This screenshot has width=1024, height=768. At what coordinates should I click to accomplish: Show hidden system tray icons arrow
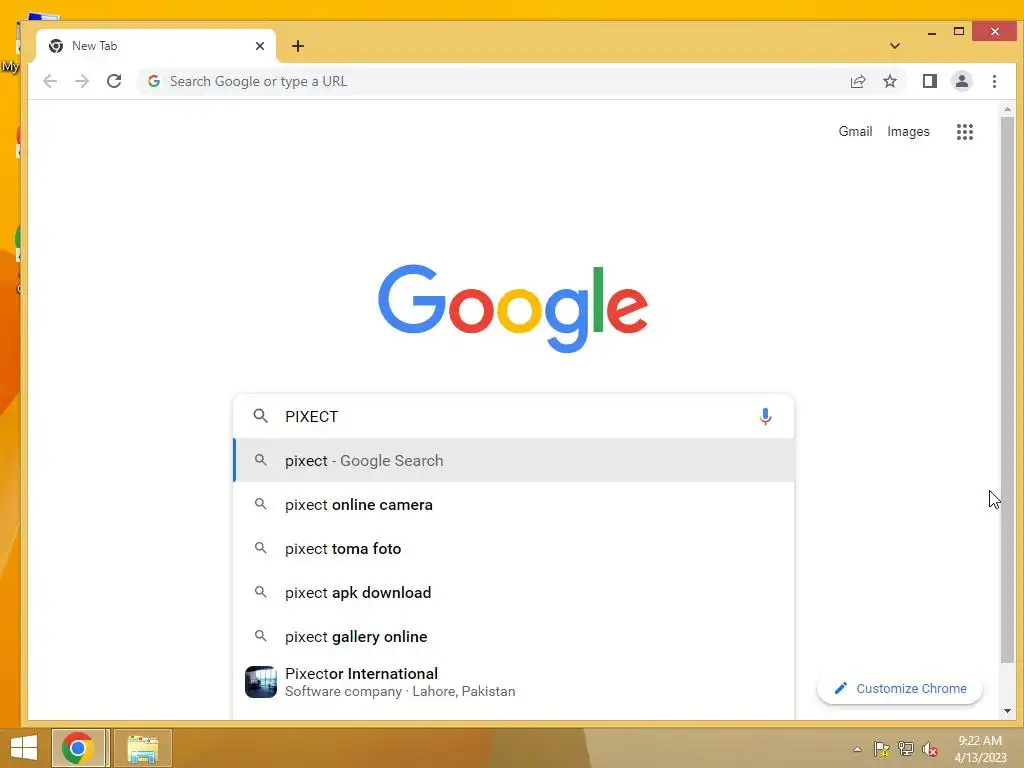coord(857,749)
